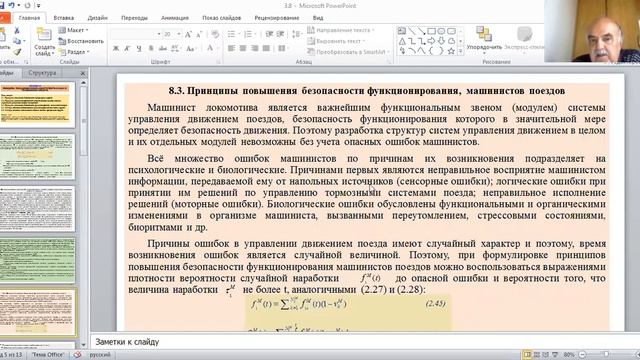
Task: Select the Arrow line shape
Action: 421,31
